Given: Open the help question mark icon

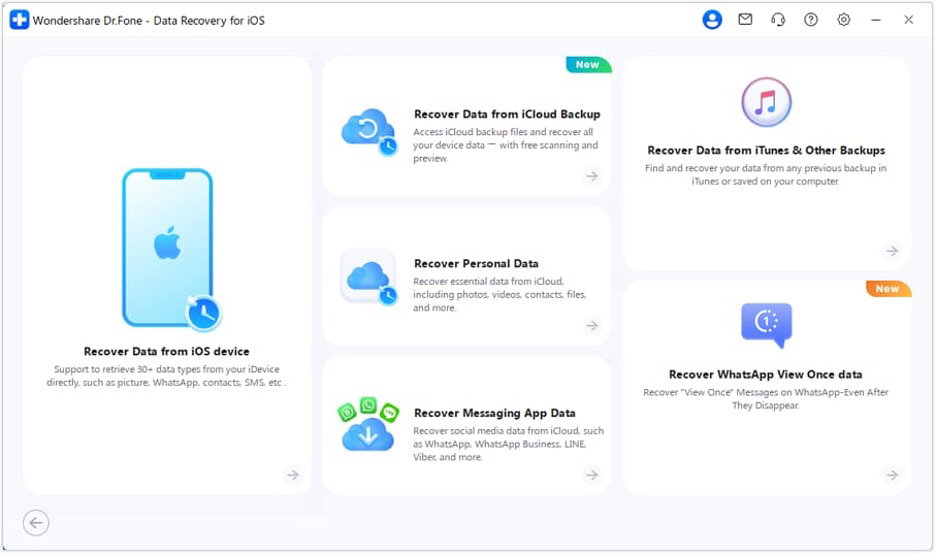Looking at the screenshot, I should tap(811, 20).
